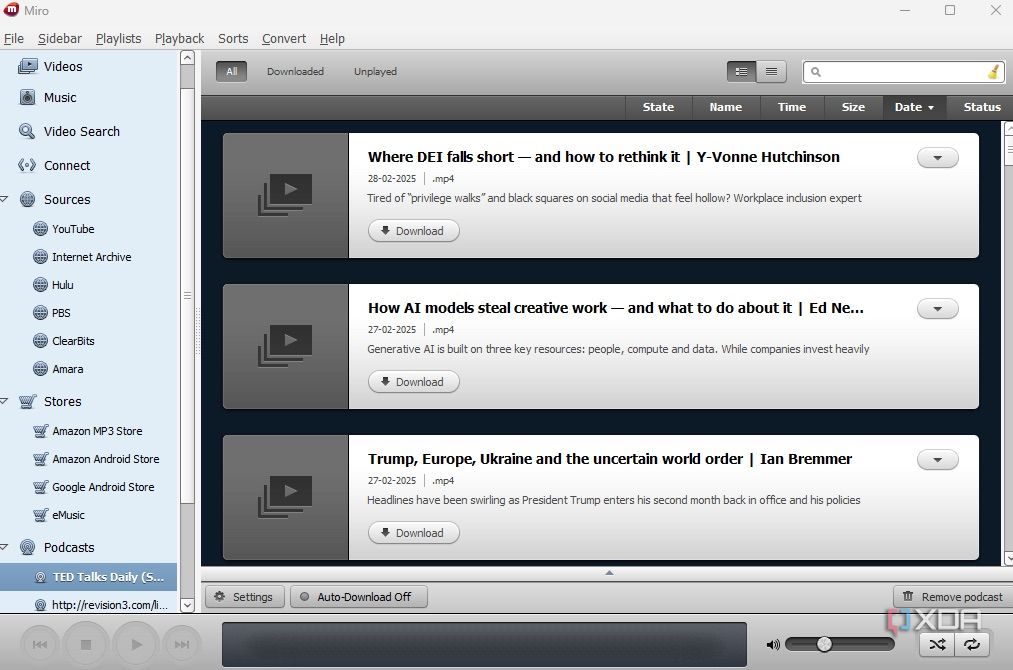Download the Ed Newton-Rex episode
Image resolution: width=1013 pixels, height=670 pixels.
click(413, 381)
